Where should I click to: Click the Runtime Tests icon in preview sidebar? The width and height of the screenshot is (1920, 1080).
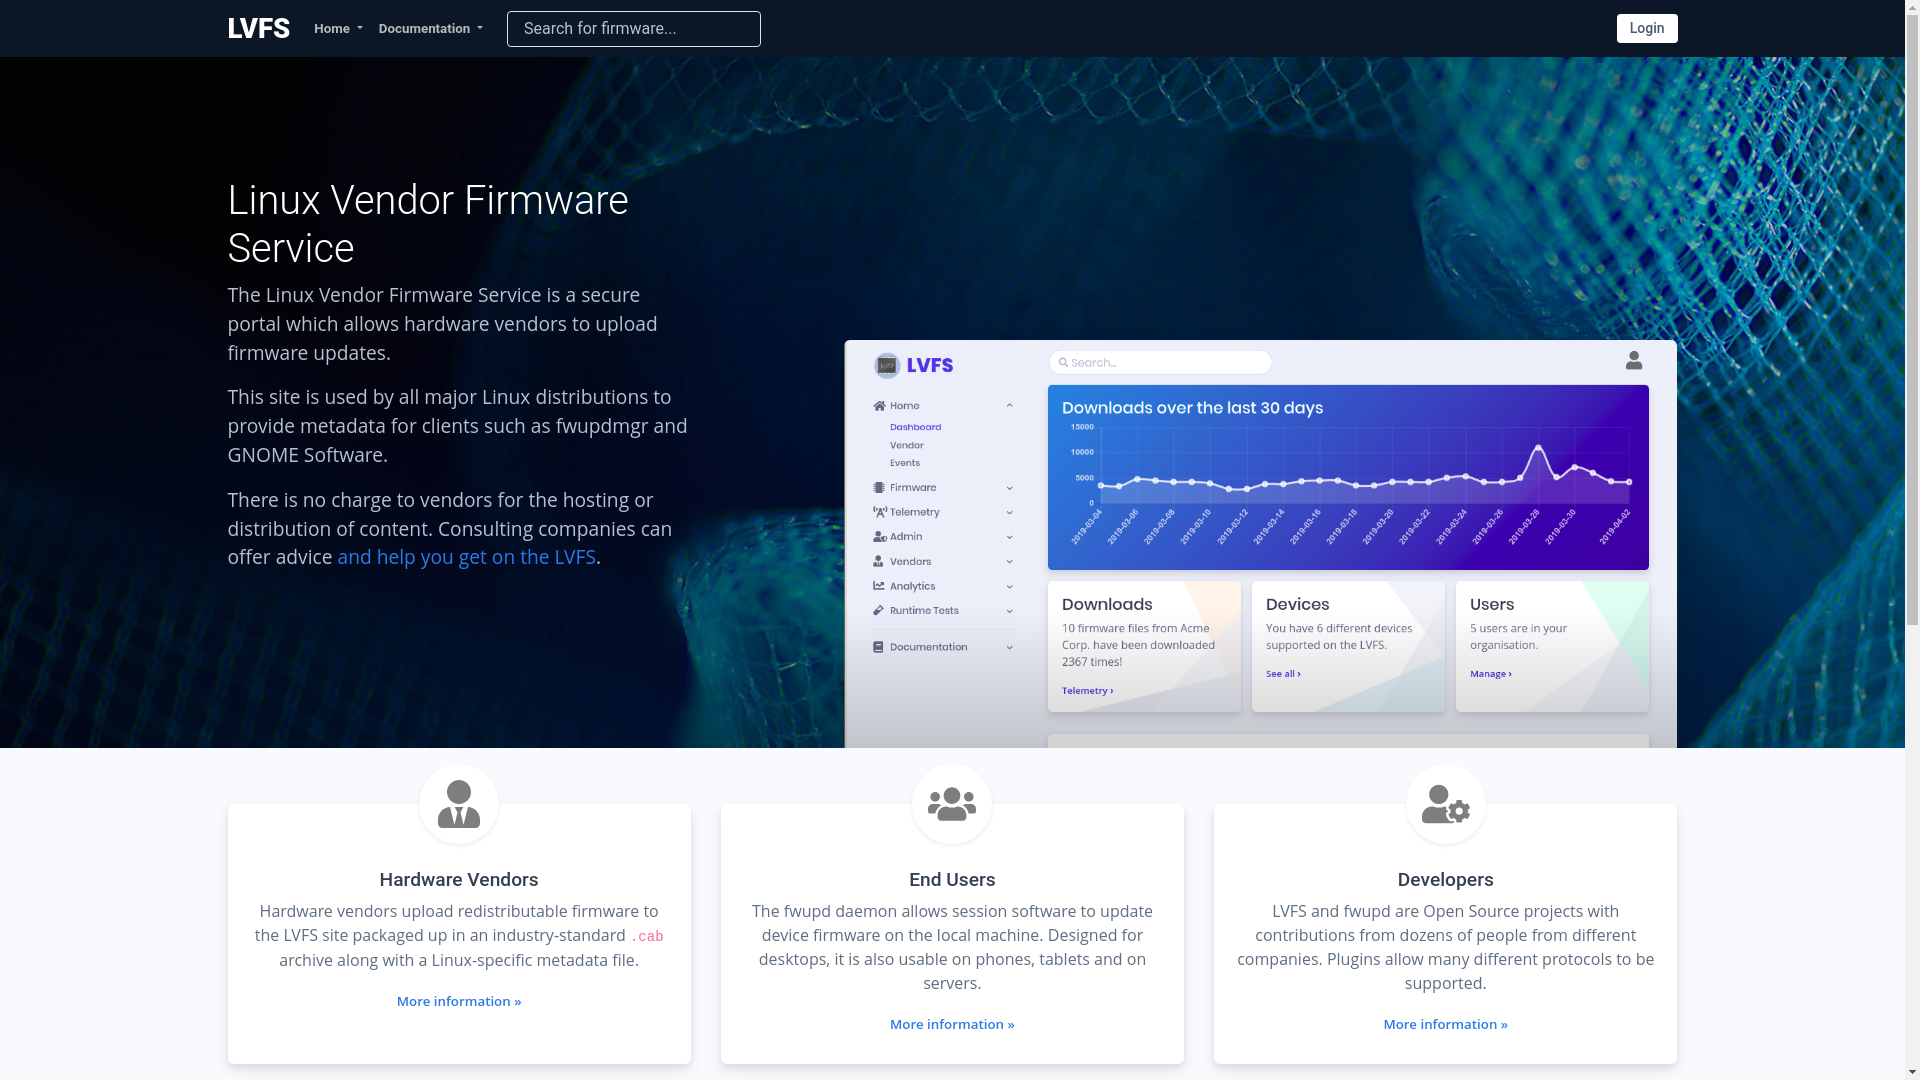pos(879,610)
